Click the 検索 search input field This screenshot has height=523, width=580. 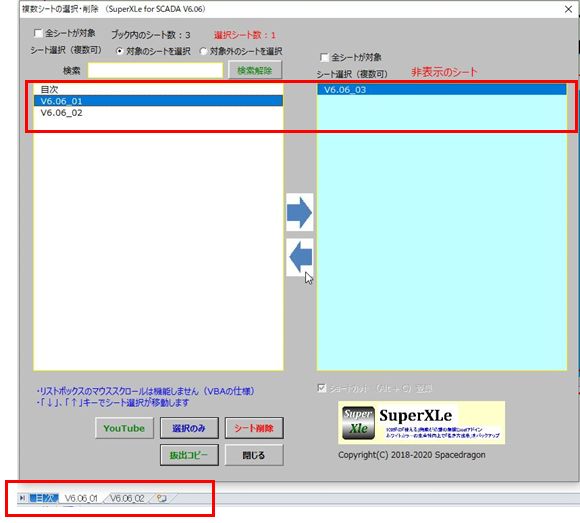(x=155, y=70)
